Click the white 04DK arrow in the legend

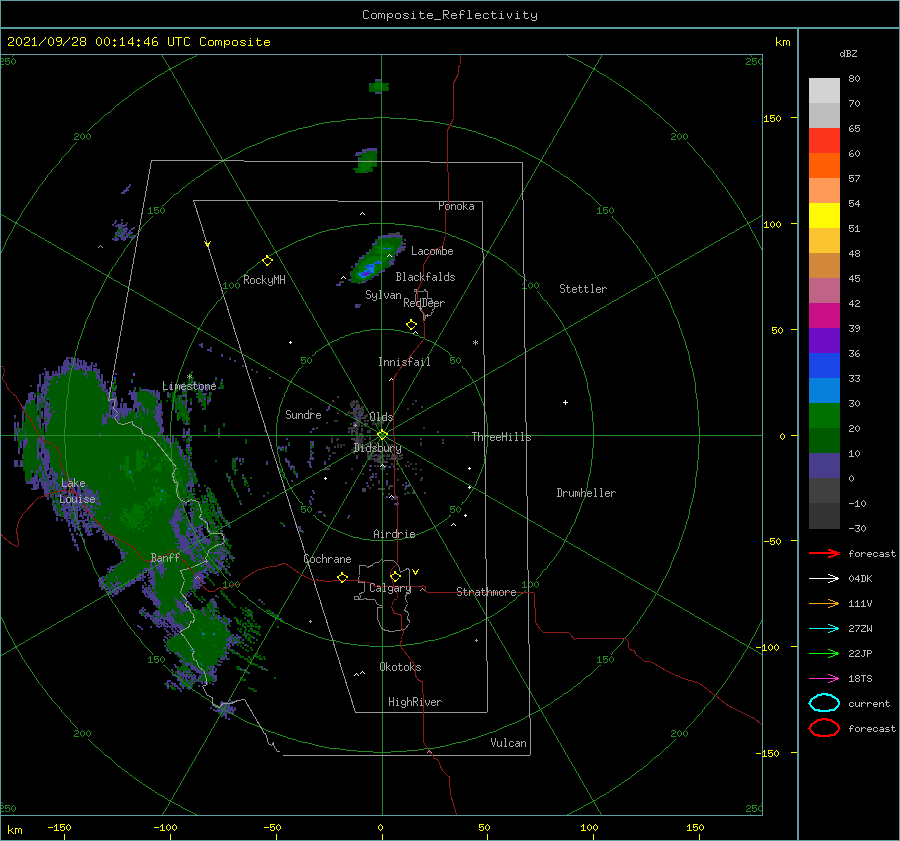[x=824, y=579]
